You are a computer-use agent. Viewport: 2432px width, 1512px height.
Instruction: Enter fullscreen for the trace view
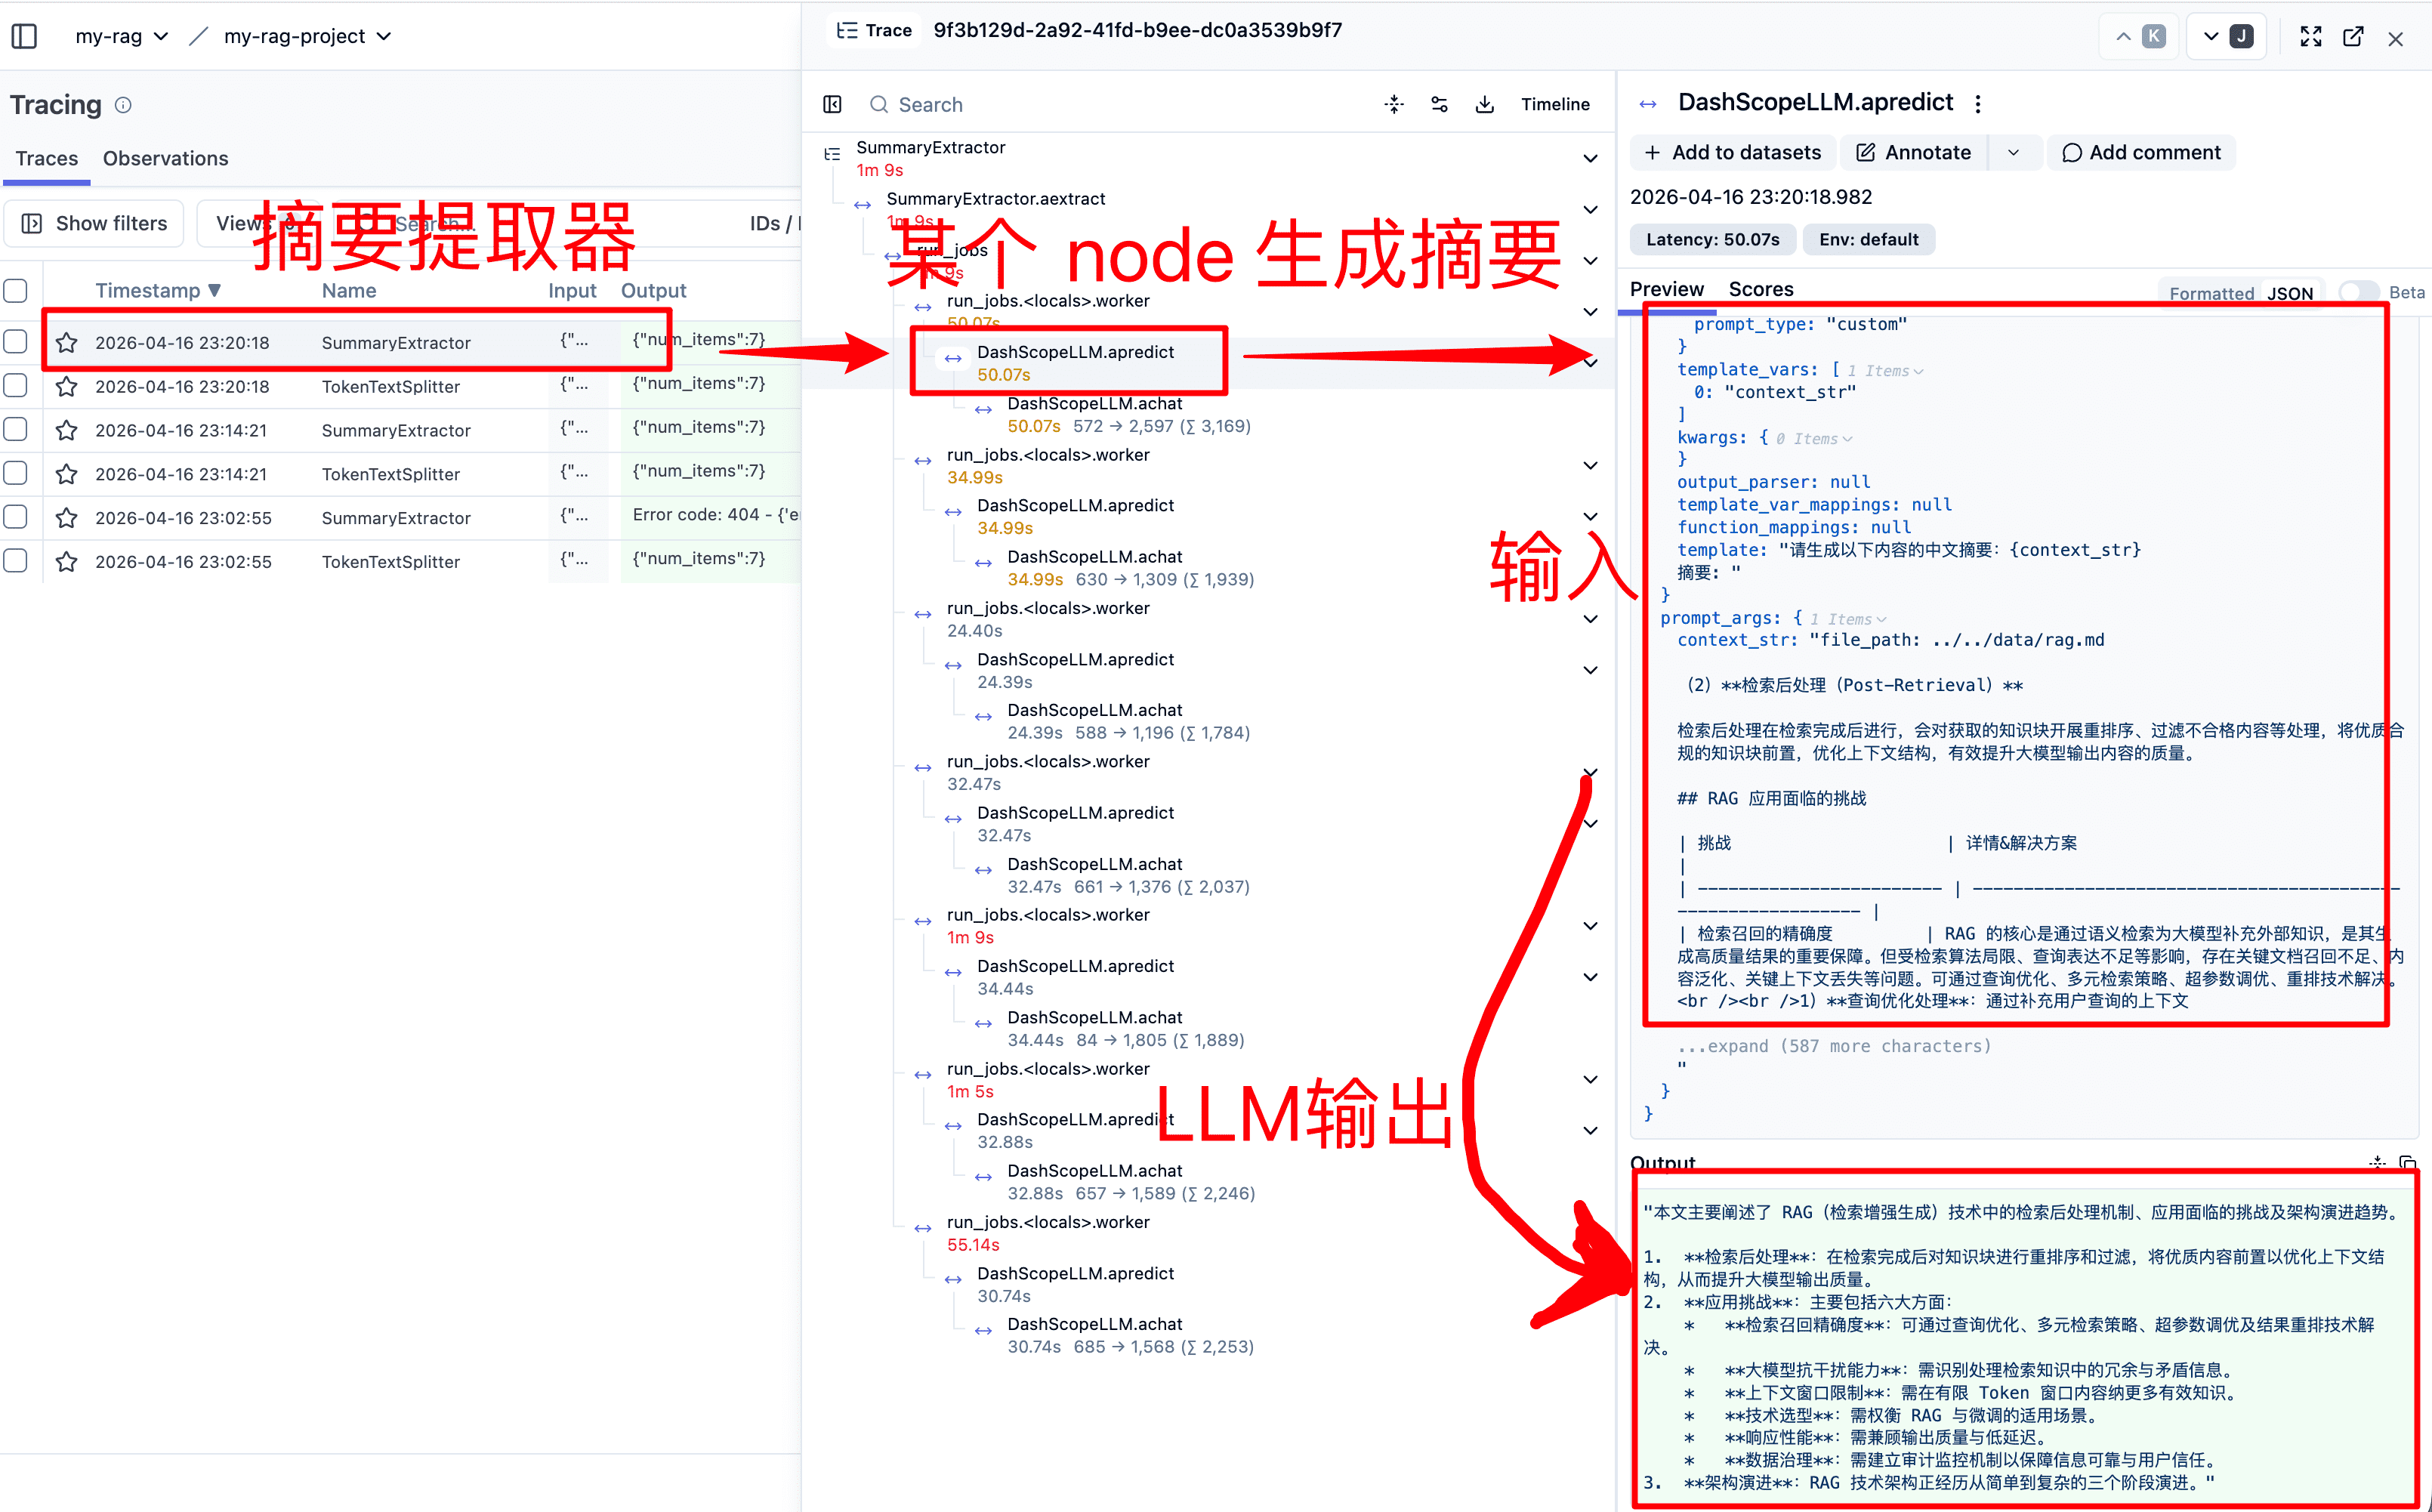(x=2310, y=37)
